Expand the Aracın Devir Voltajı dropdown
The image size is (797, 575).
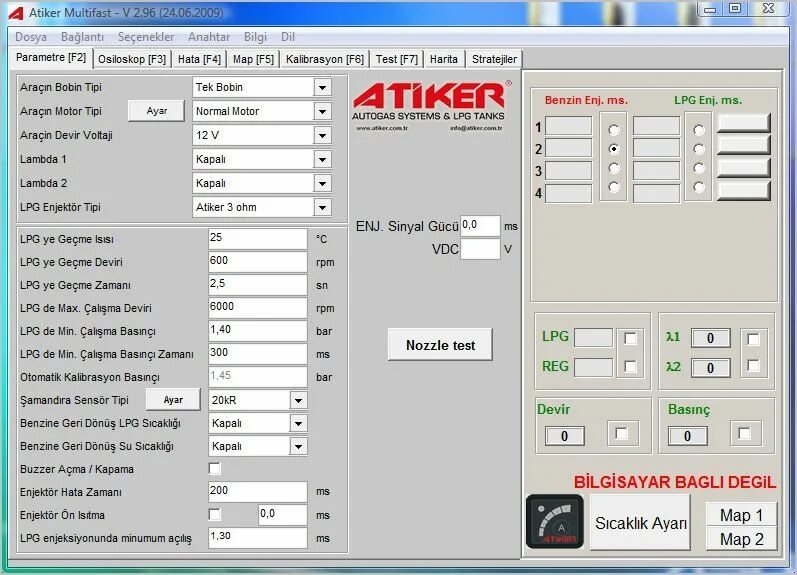pos(322,135)
